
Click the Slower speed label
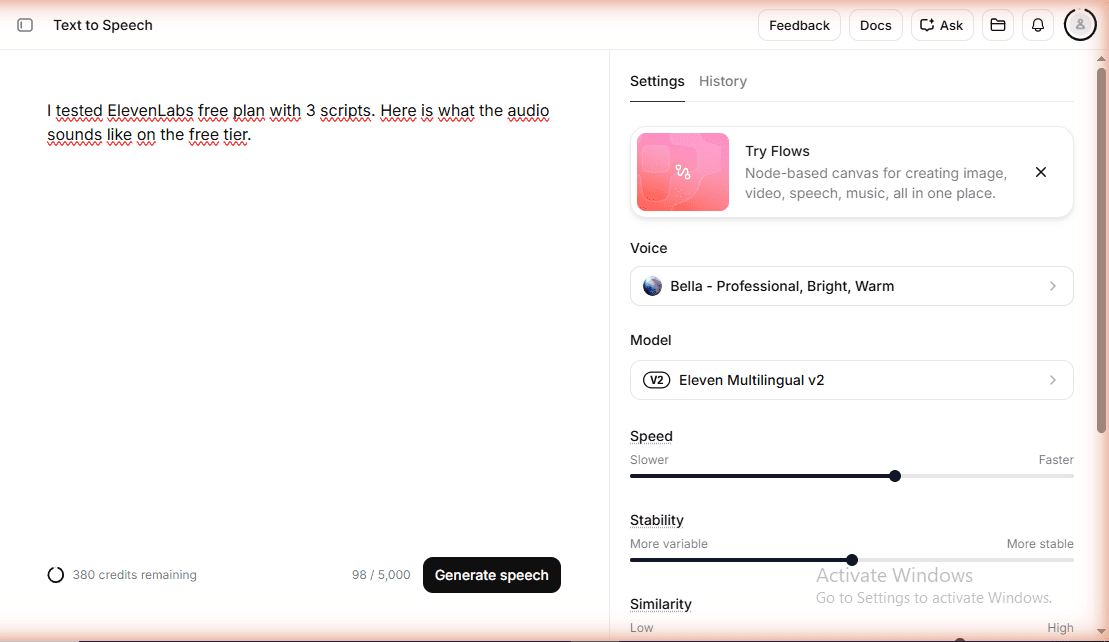[649, 460]
